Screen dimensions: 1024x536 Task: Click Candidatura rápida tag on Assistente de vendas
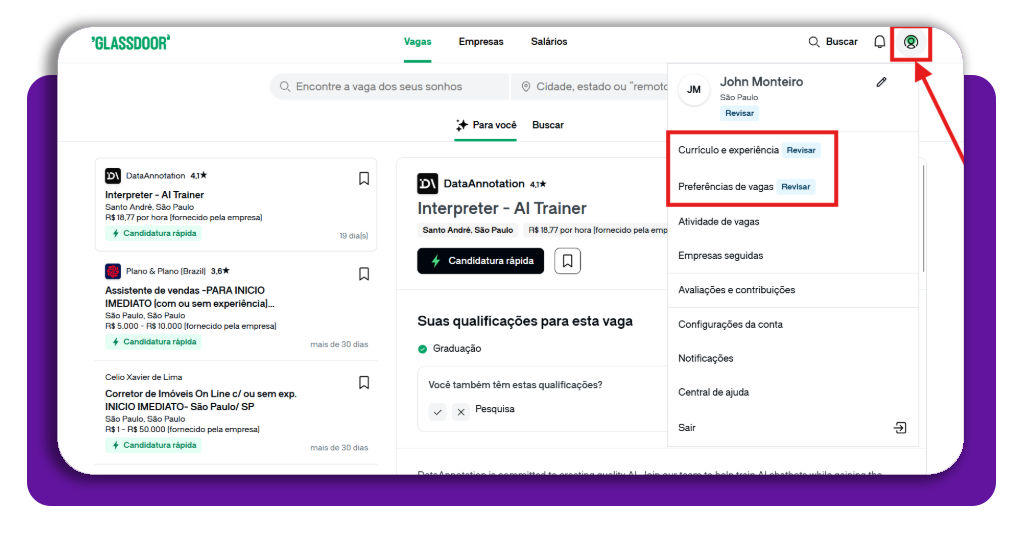[154, 342]
